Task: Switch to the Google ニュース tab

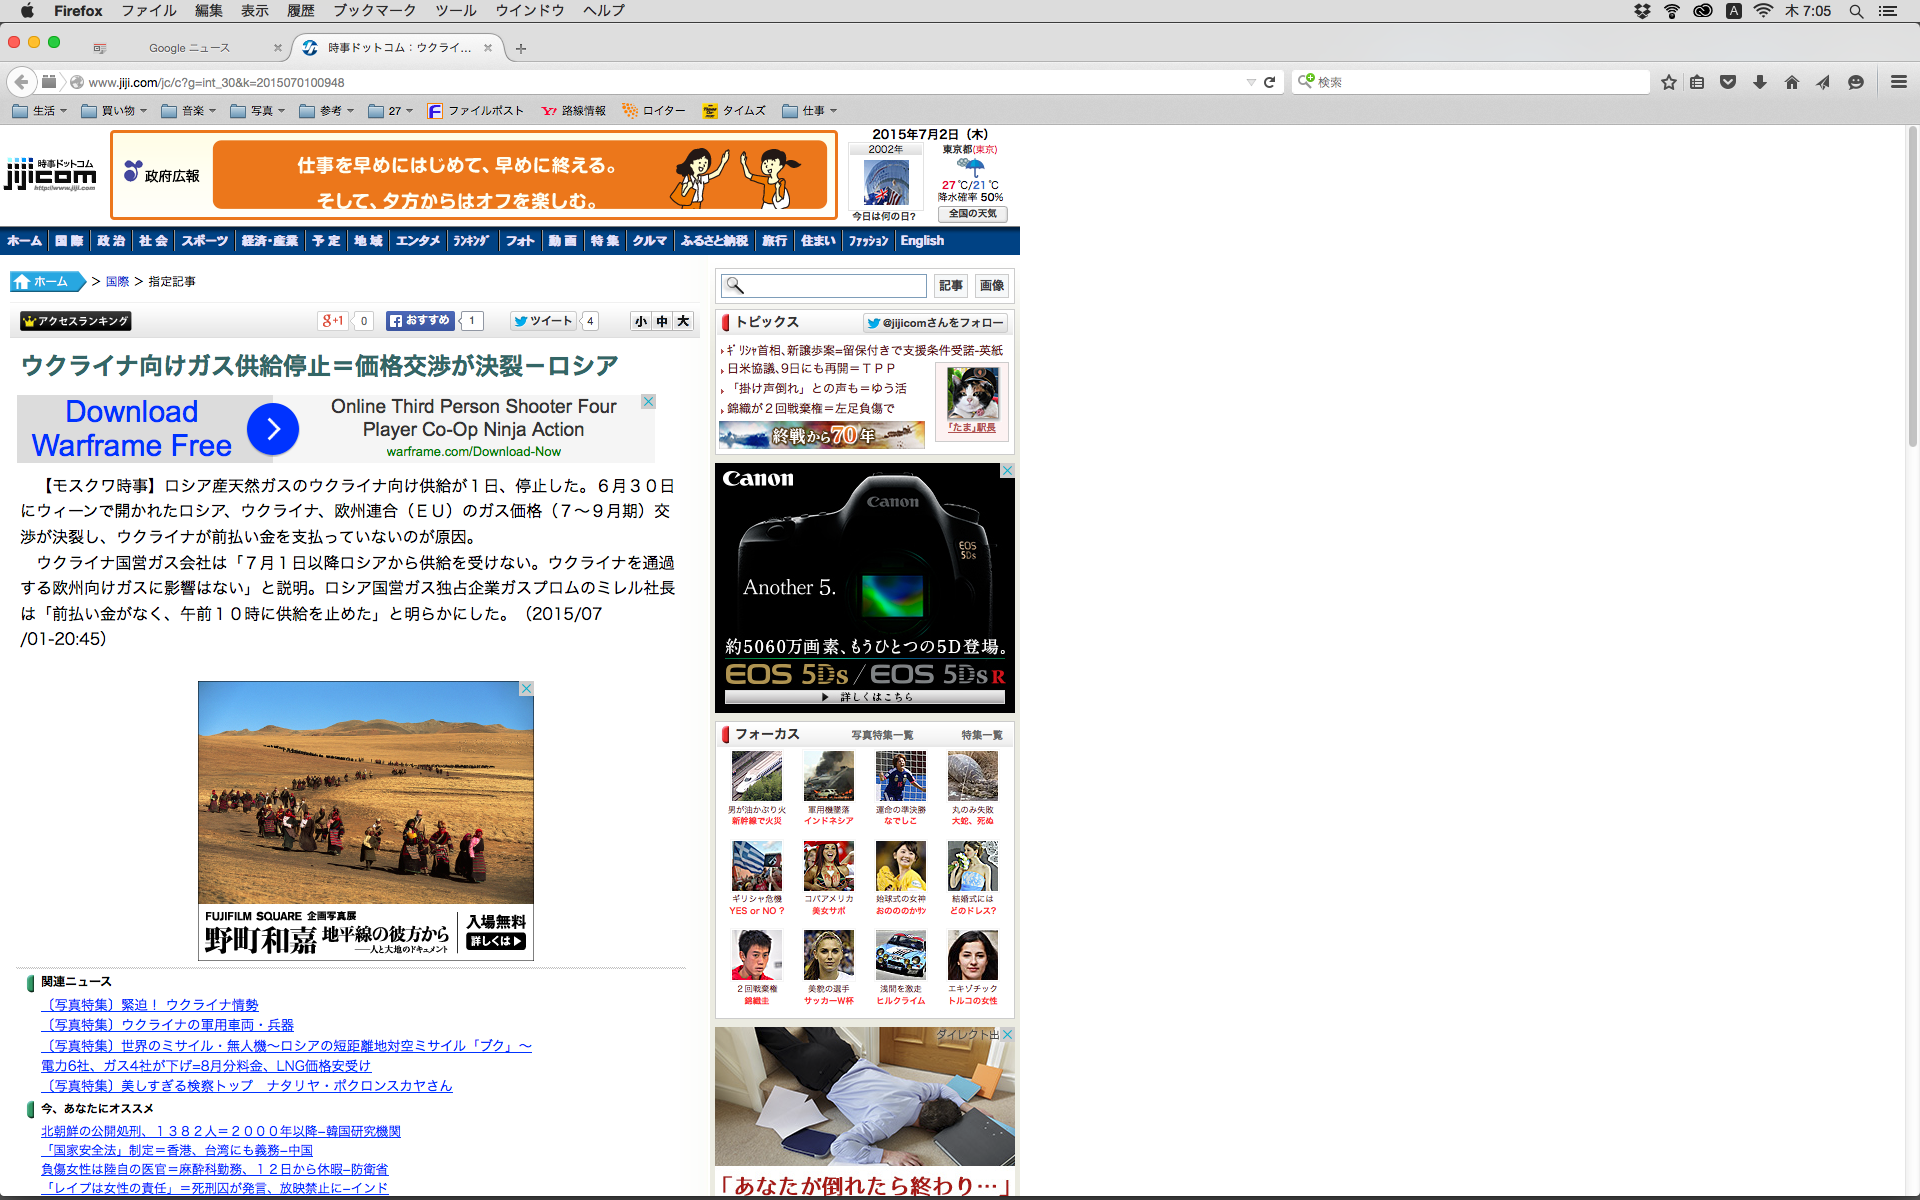Action: 189,48
